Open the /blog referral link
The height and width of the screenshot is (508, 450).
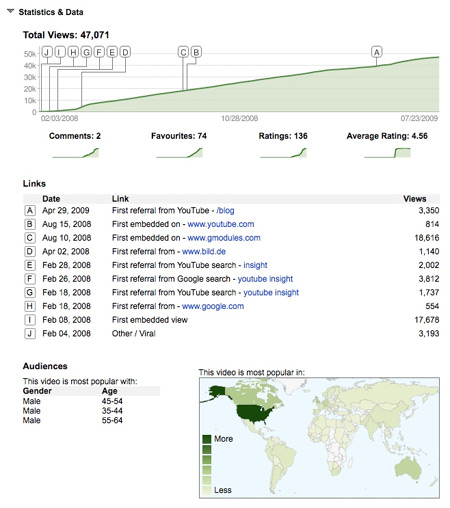pyautogui.click(x=225, y=211)
